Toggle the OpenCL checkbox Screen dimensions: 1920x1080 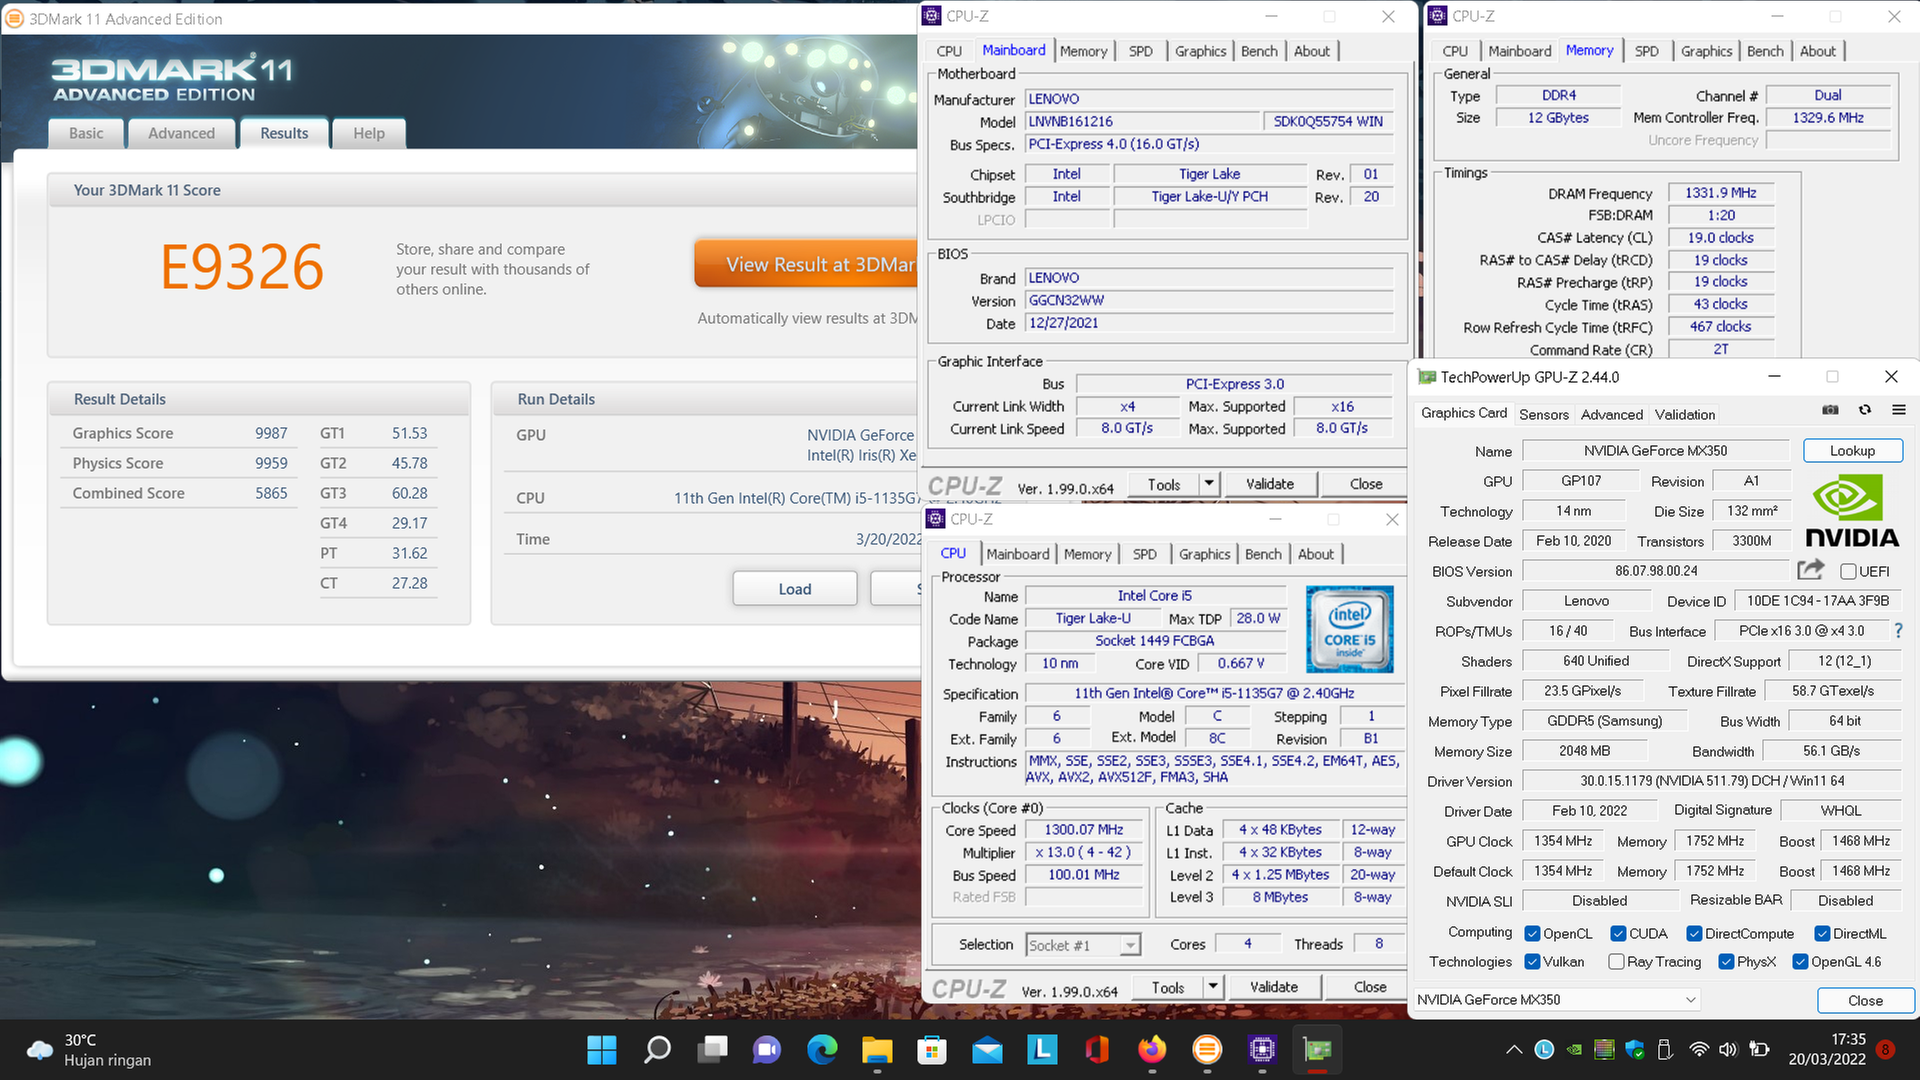(1532, 934)
